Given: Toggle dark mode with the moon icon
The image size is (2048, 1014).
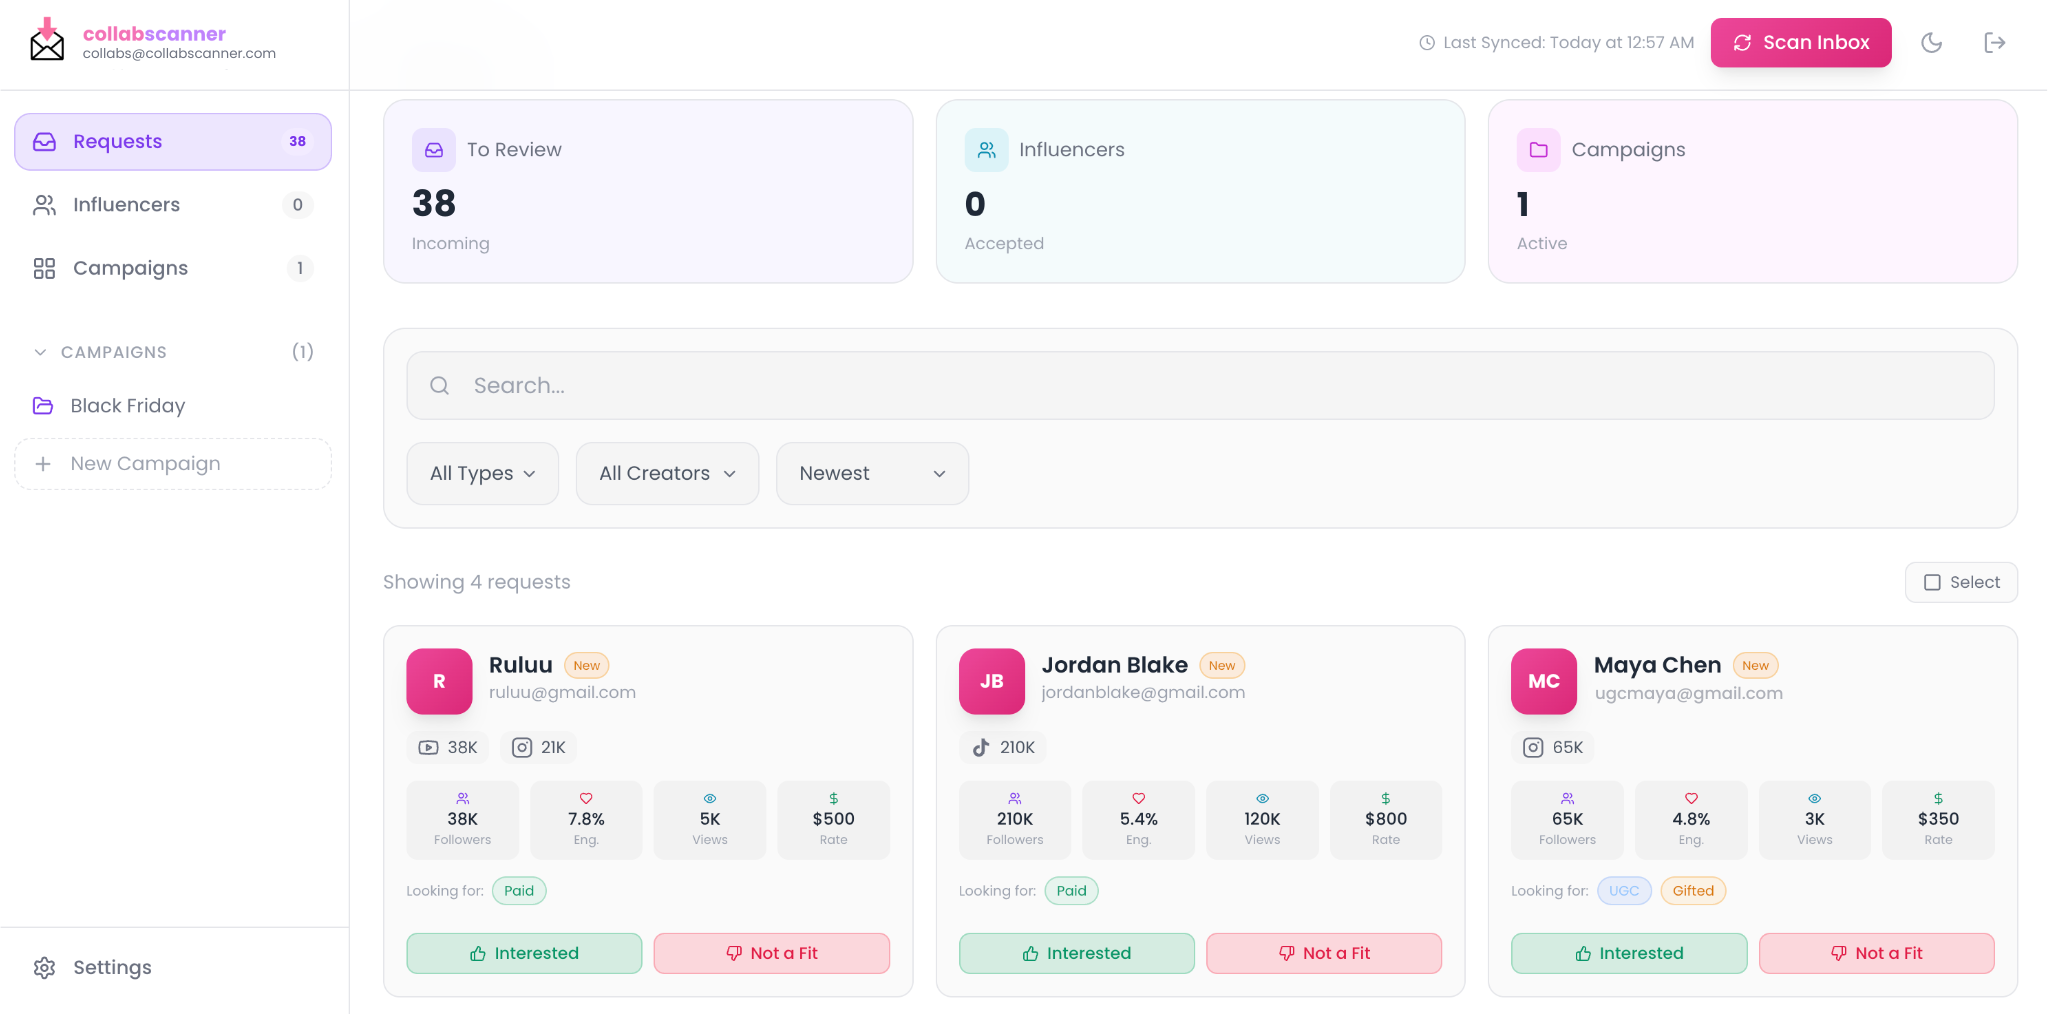Looking at the screenshot, I should click(1931, 42).
